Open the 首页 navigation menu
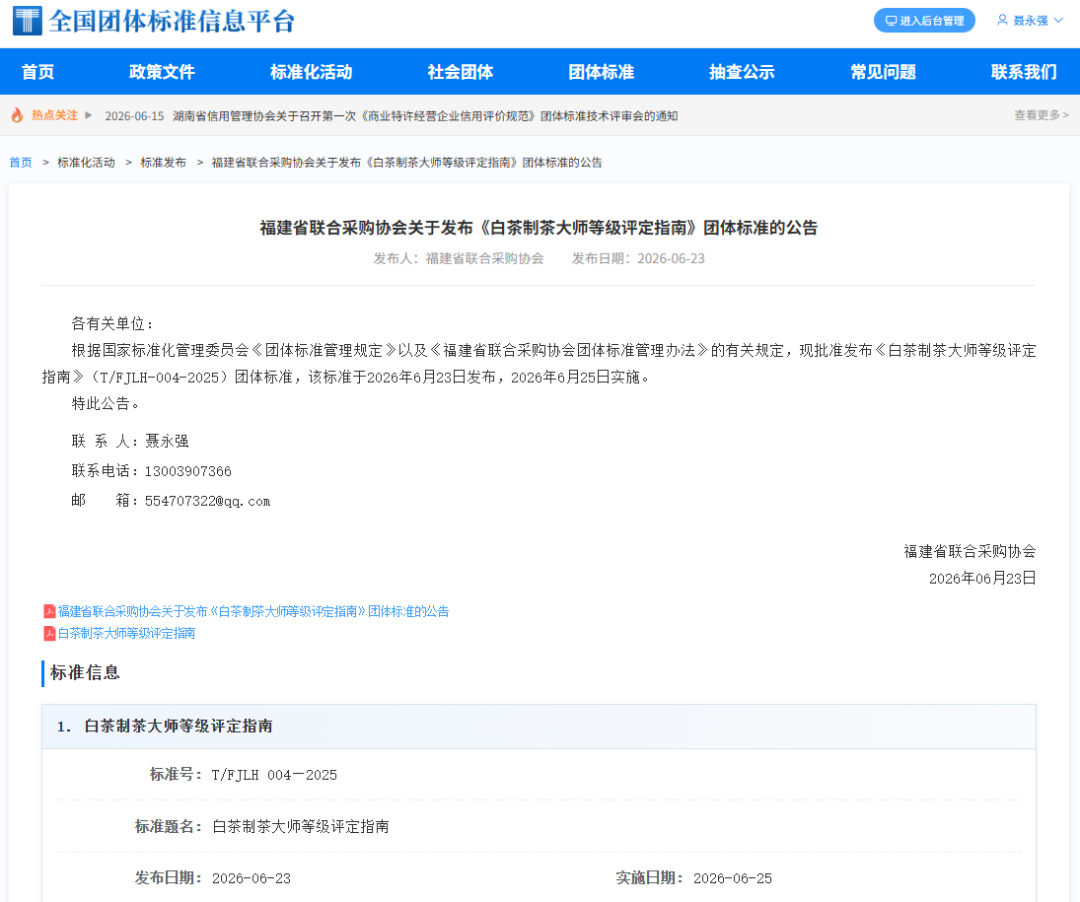1080x902 pixels. point(38,72)
